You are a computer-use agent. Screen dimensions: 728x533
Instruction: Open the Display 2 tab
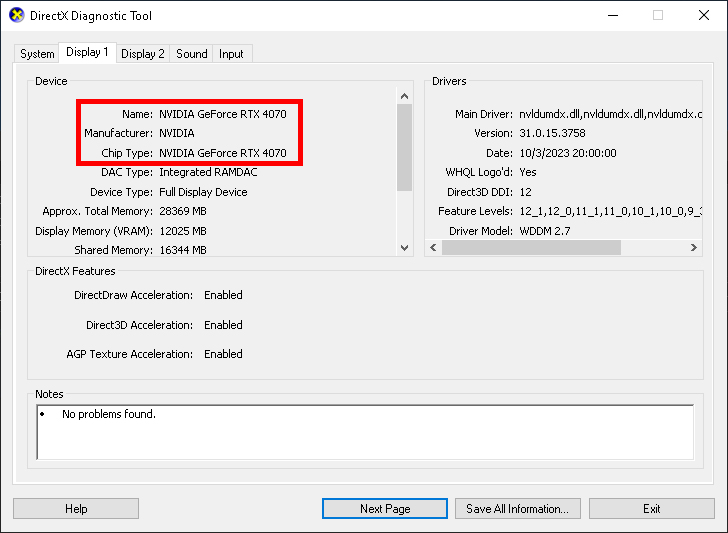pos(143,54)
